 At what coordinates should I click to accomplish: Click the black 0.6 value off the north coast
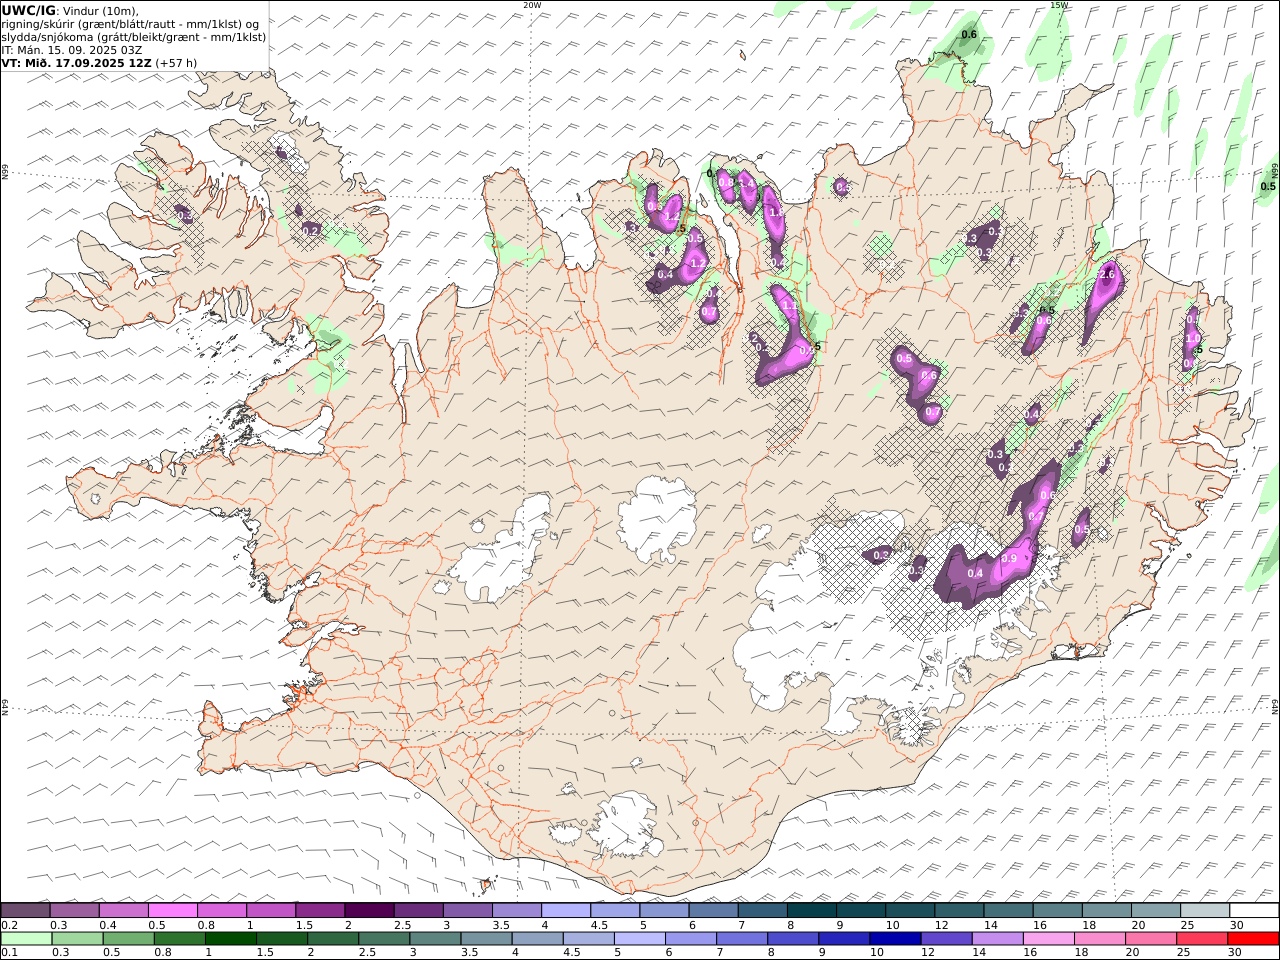(x=968, y=35)
